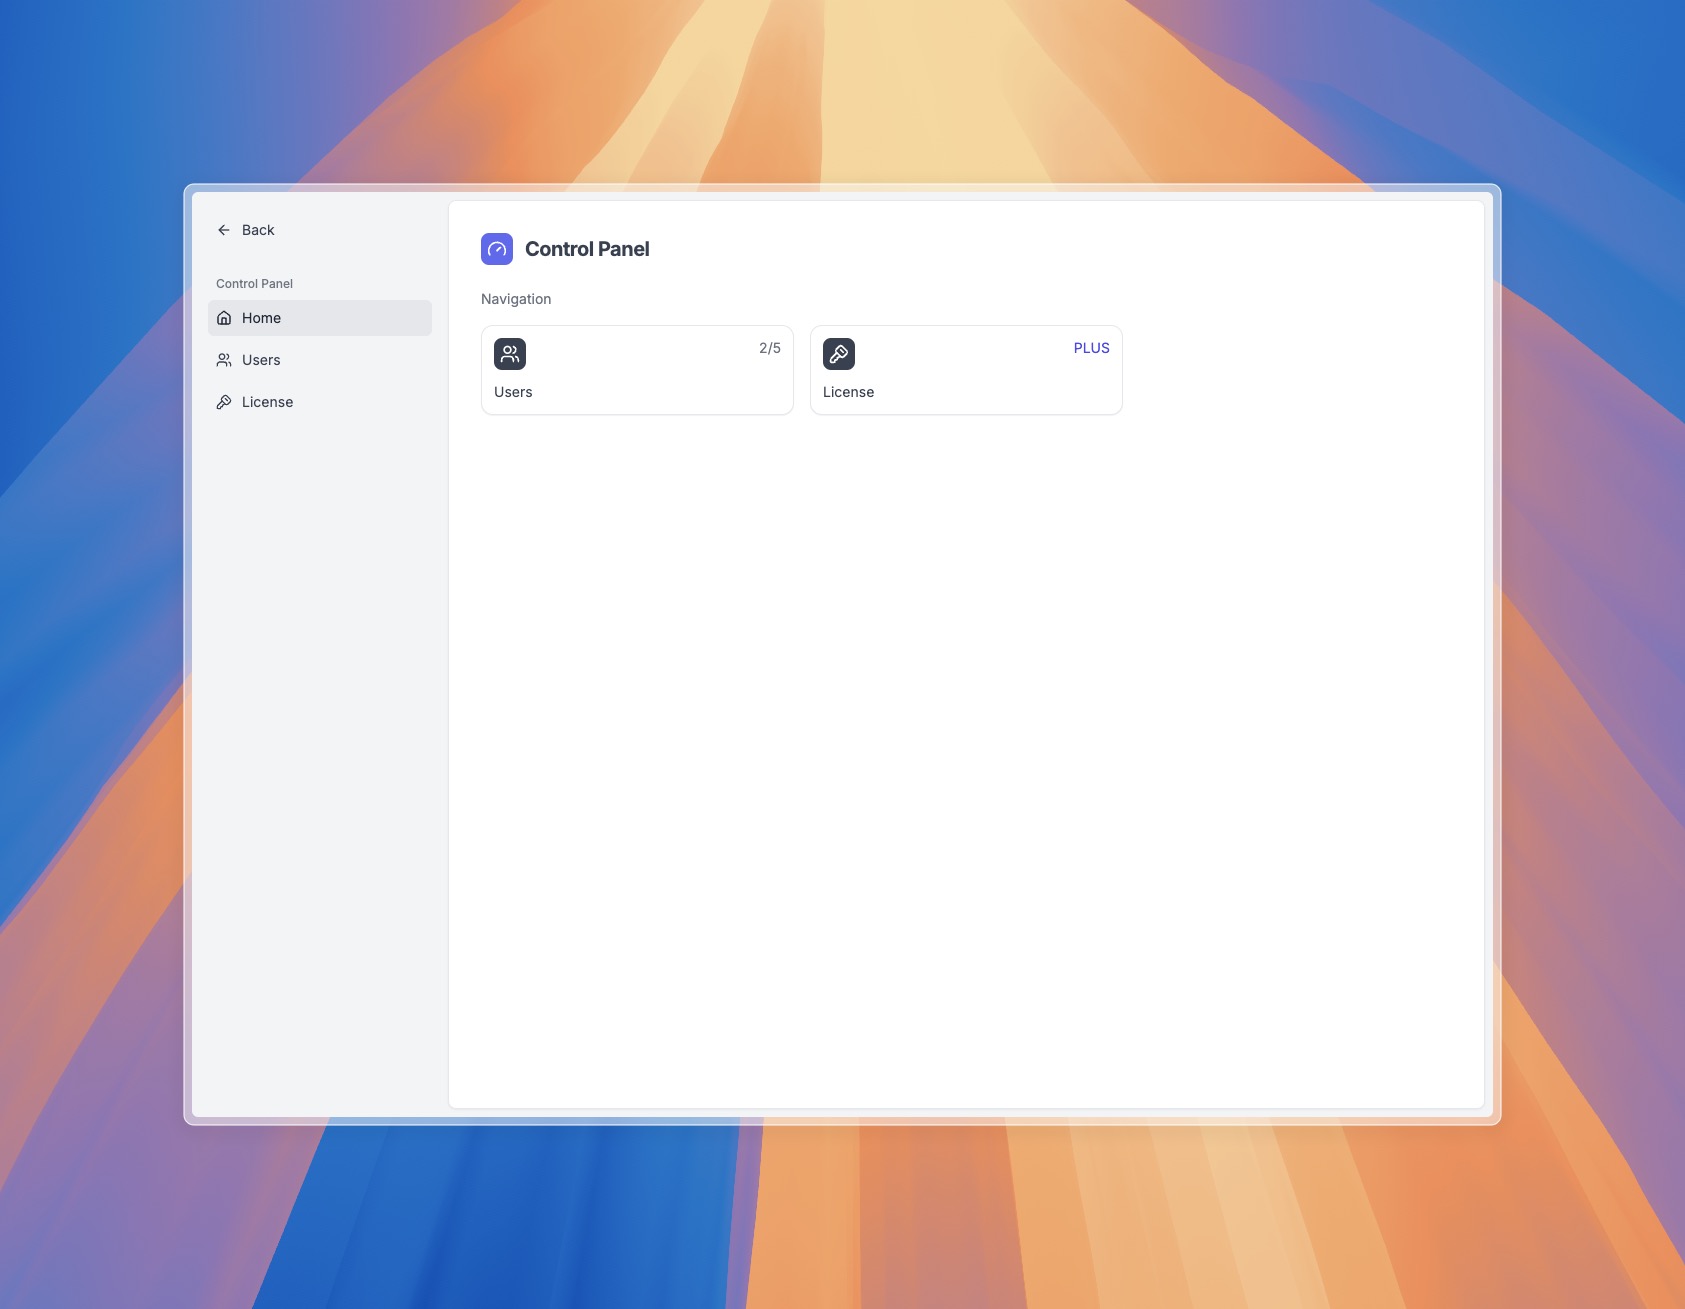This screenshot has width=1685, height=1309.
Task: Click the Control Panel gauge icon
Action: (497, 249)
